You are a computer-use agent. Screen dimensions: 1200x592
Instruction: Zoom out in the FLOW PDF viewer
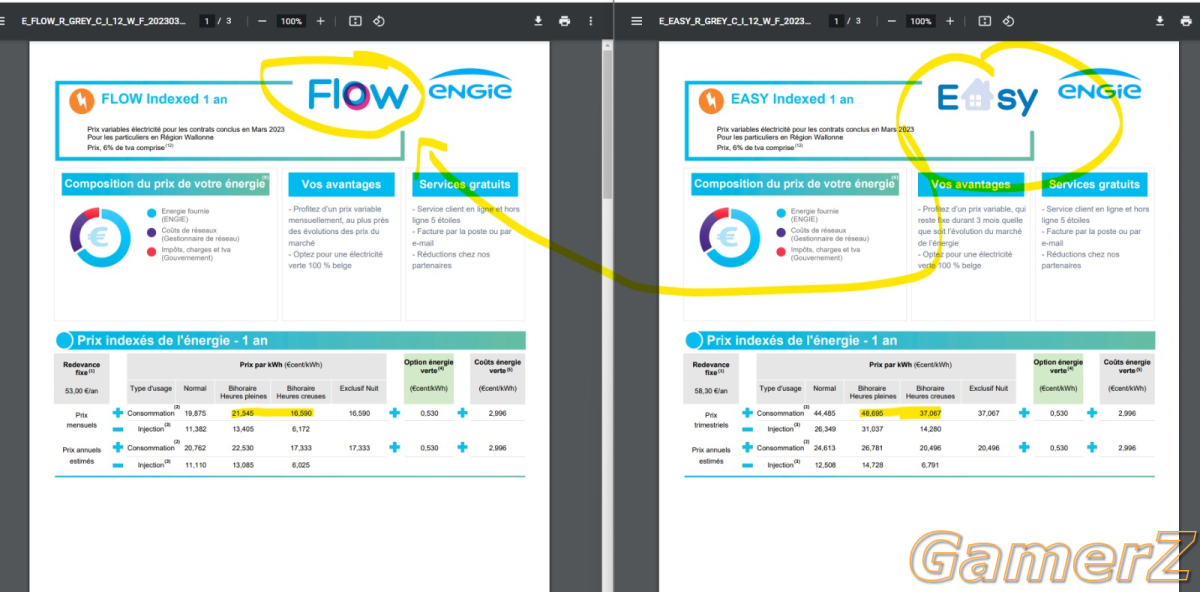262,21
